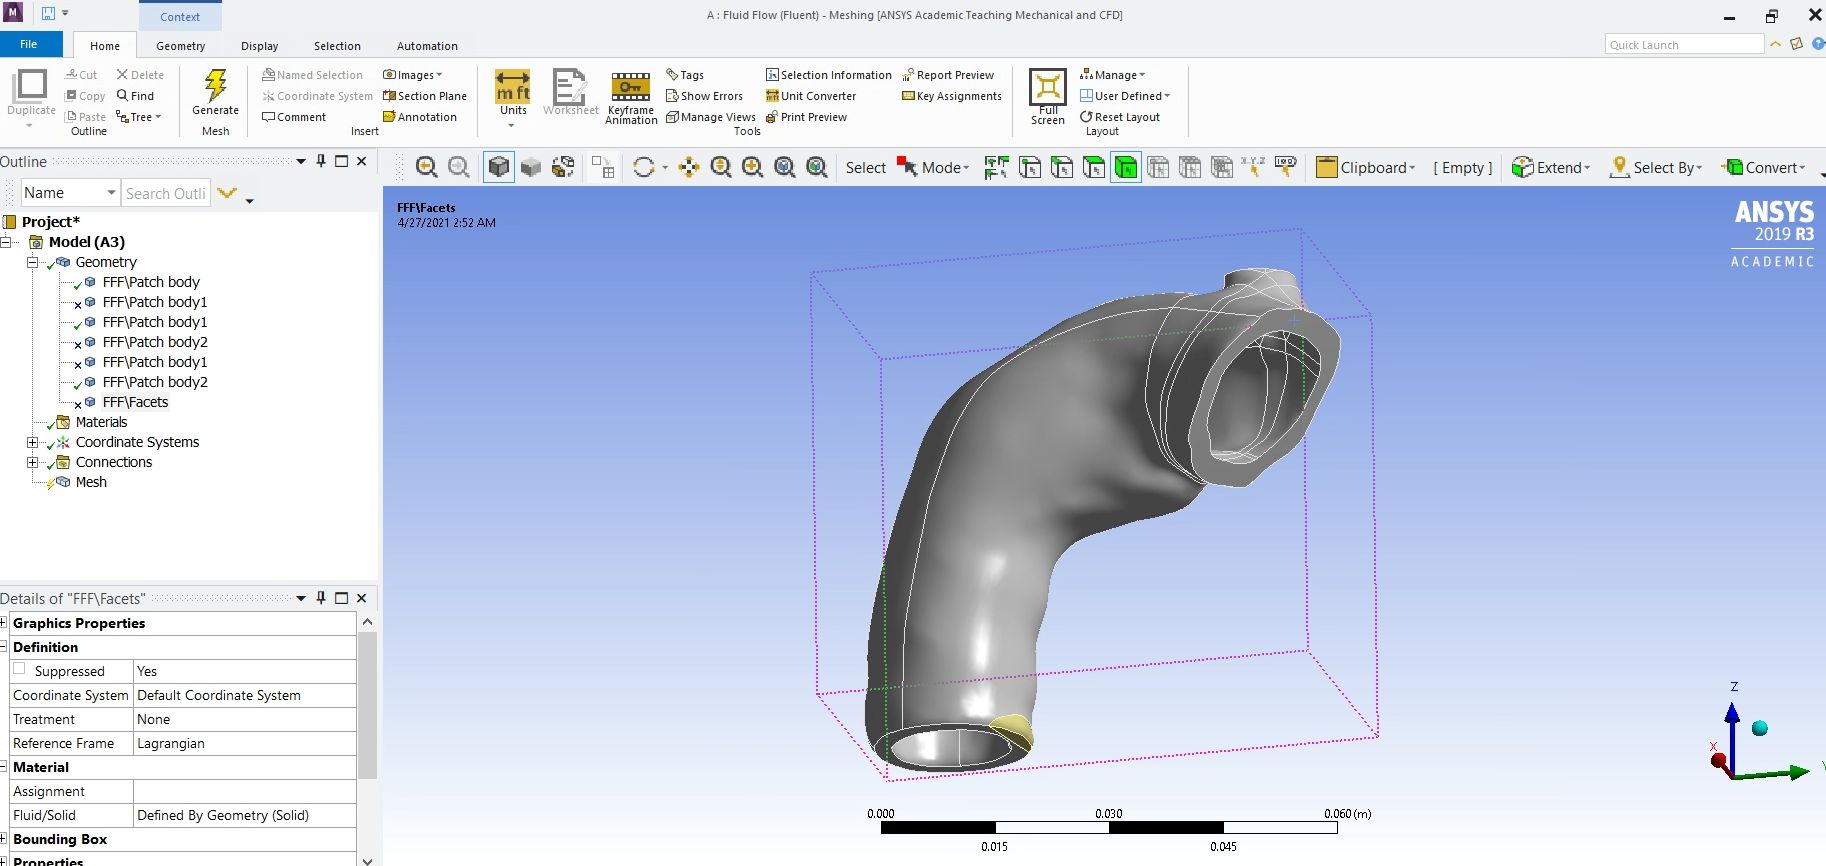
Task: Select the Pan tool in viewport toolbar
Action: click(x=689, y=168)
